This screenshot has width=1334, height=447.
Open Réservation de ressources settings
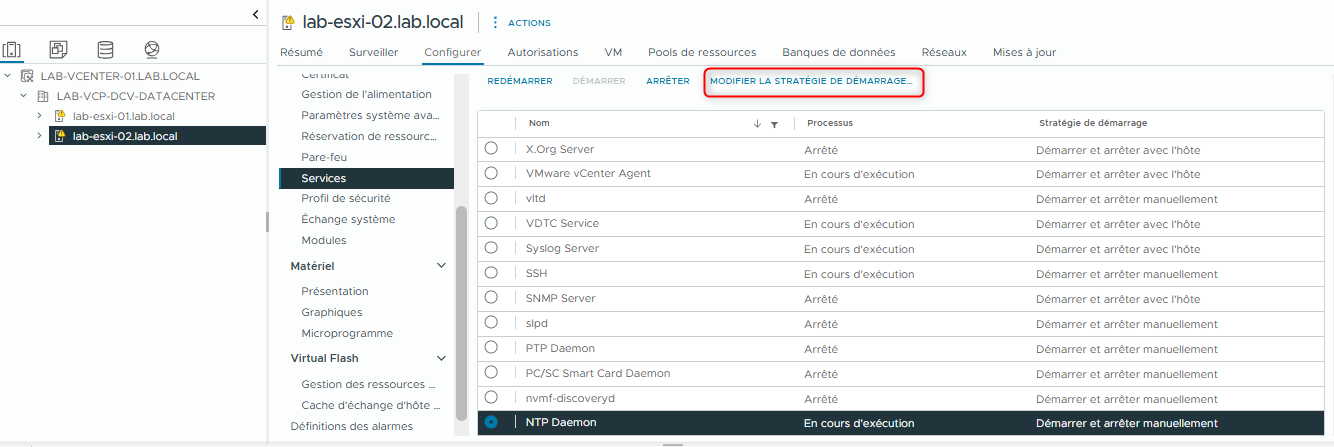pos(370,136)
